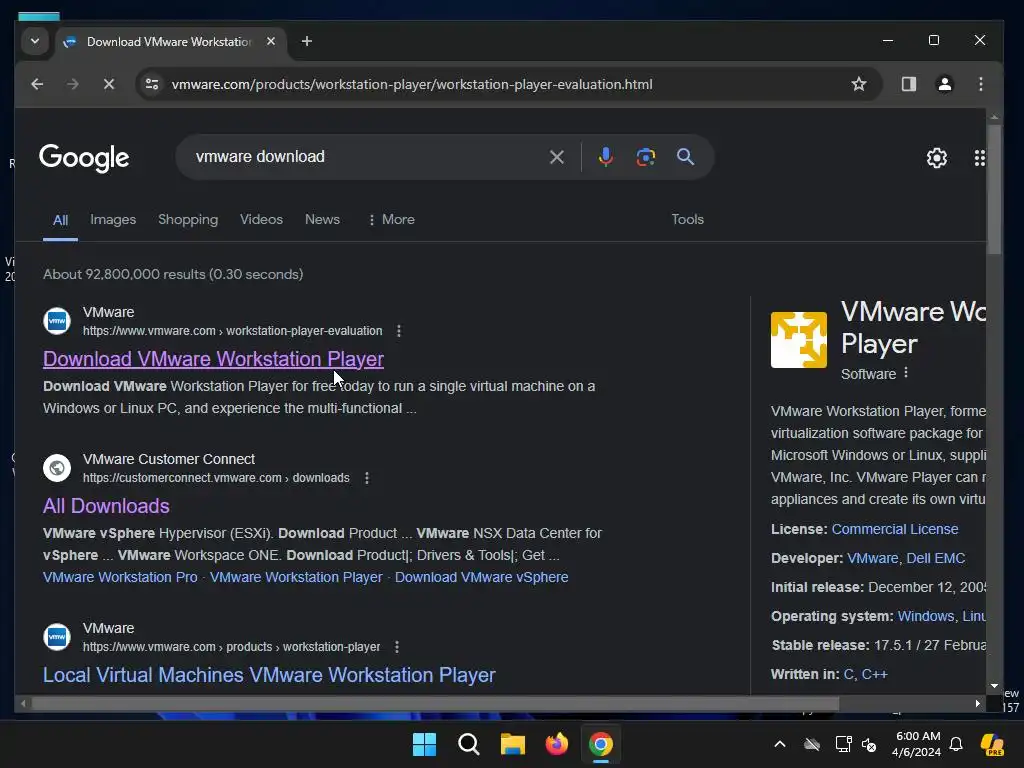Open the notifications bell in taskbar
The height and width of the screenshot is (768, 1024).
[956, 744]
